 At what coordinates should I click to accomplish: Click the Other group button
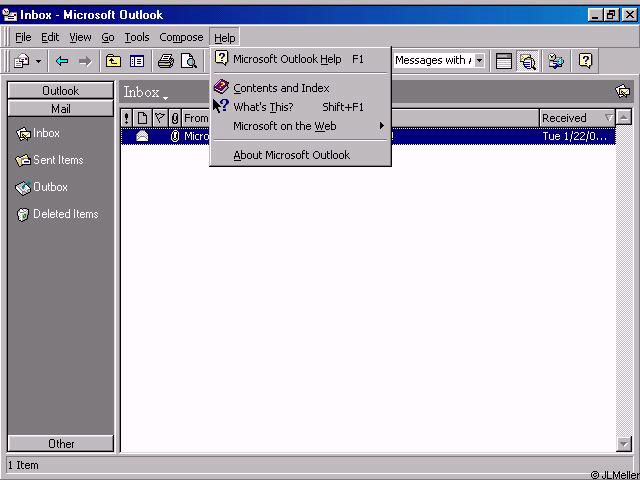pyautogui.click(x=60, y=444)
